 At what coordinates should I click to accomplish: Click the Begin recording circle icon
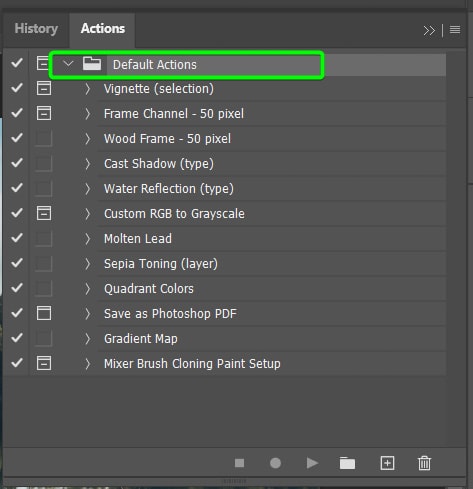point(275,463)
